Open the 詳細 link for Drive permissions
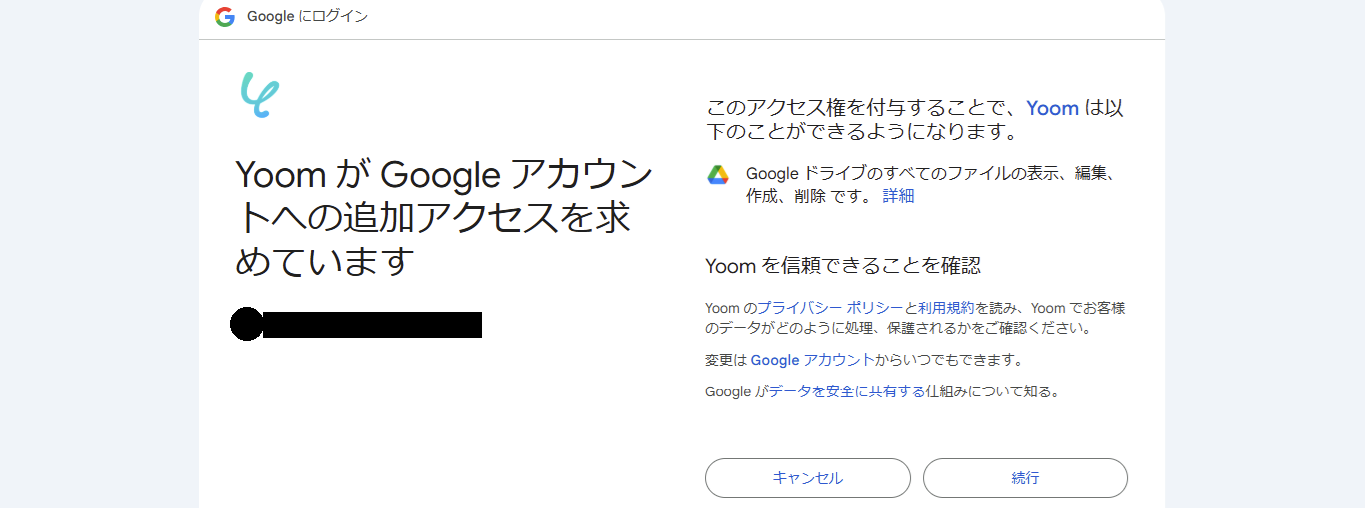1365x508 pixels. coord(898,196)
